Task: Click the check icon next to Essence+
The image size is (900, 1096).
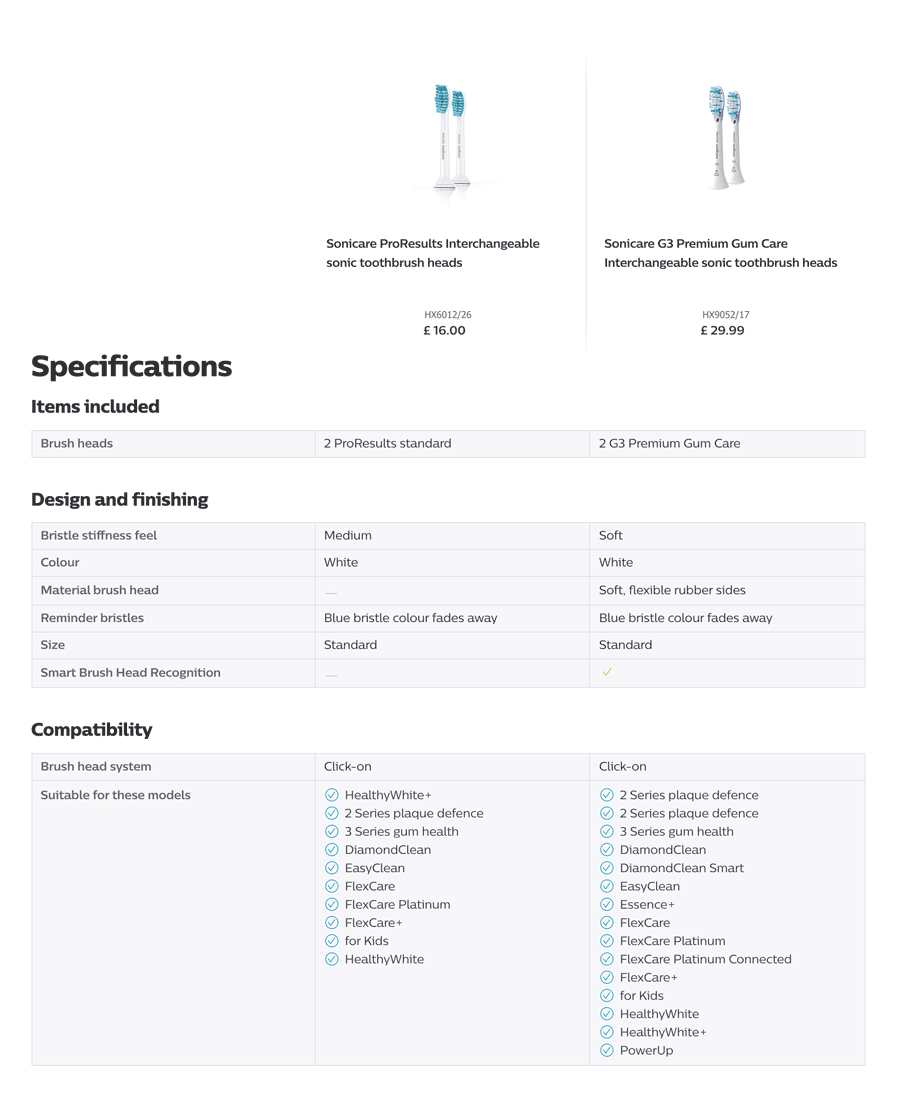Action: (606, 905)
